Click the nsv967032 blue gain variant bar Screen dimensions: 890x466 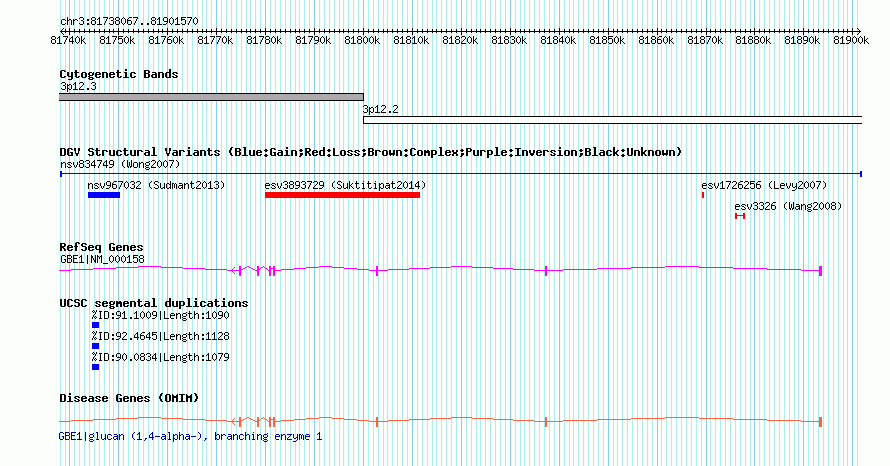pyautogui.click(x=104, y=195)
